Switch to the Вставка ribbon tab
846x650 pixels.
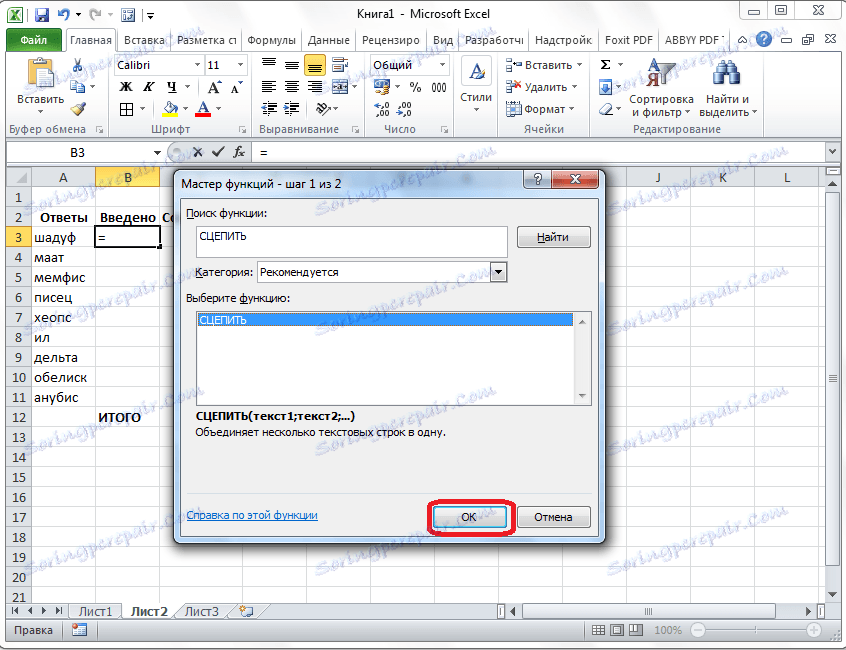tap(144, 40)
